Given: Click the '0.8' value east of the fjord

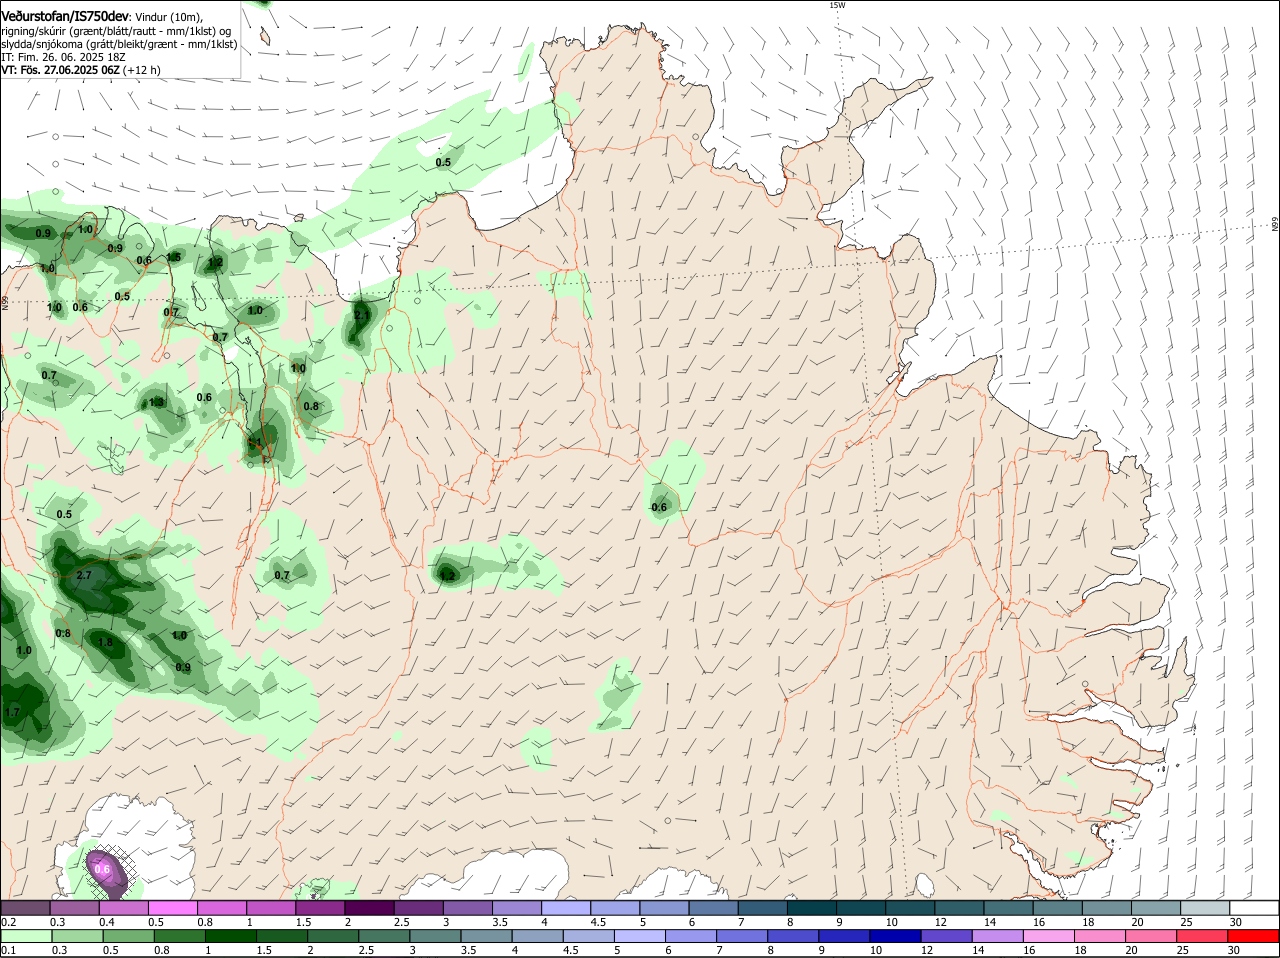Looking at the screenshot, I should 311,406.
